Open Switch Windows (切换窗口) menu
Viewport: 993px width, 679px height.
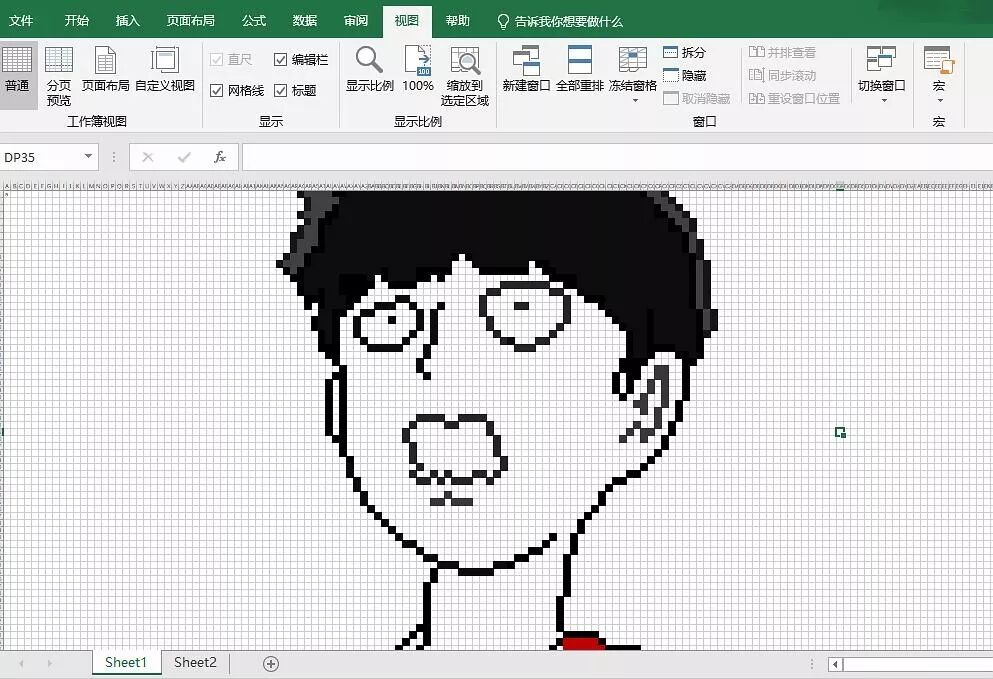[882, 75]
